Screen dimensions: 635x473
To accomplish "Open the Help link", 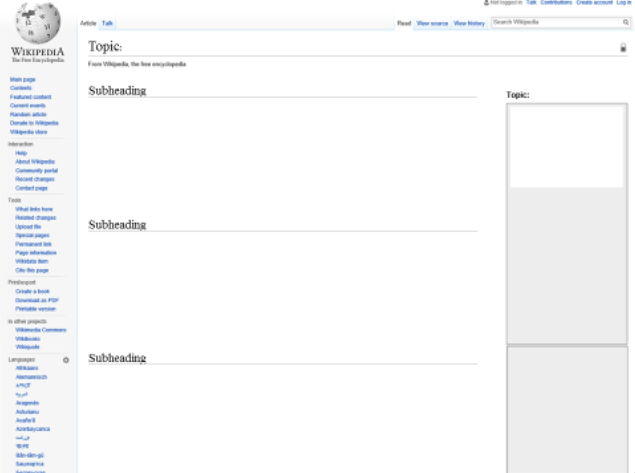I will pos(21,153).
